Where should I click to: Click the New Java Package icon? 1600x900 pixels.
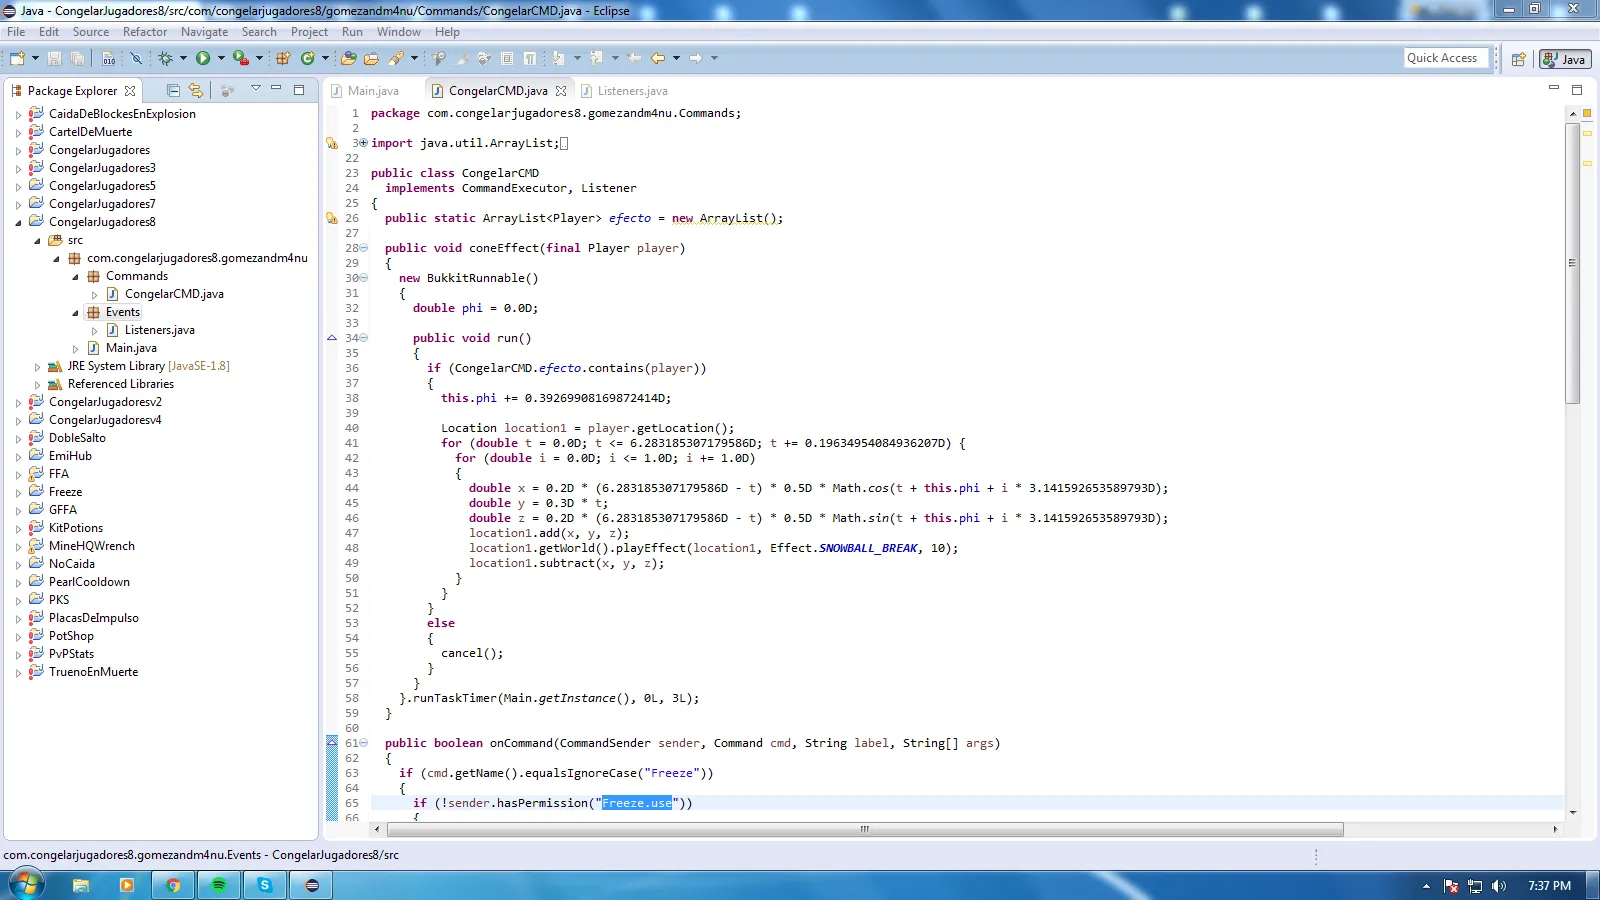tap(283, 58)
